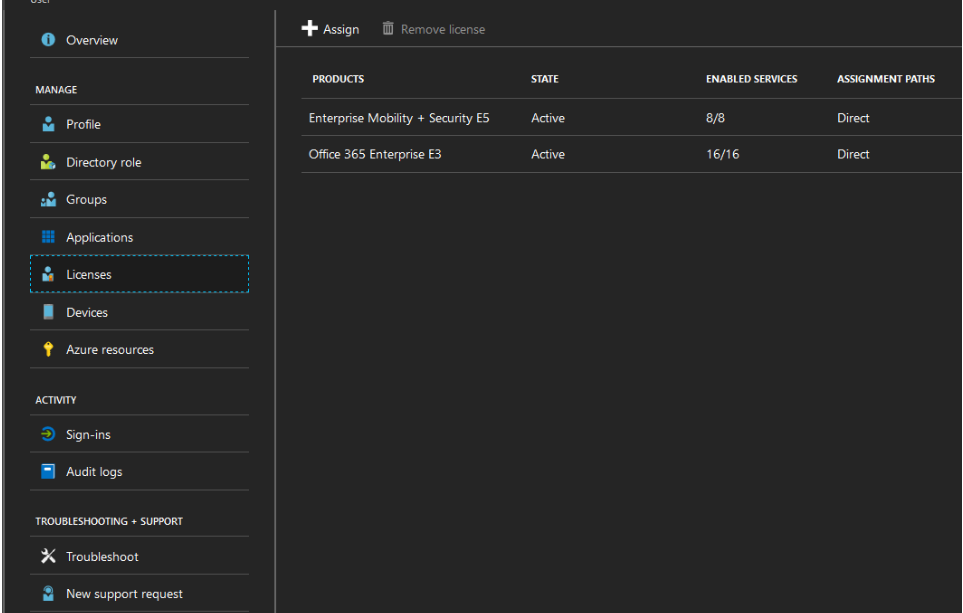963x613 pixels.
Task: Click the Azure resources key icon
Action: pyautogui.click(x=48, y=349)
